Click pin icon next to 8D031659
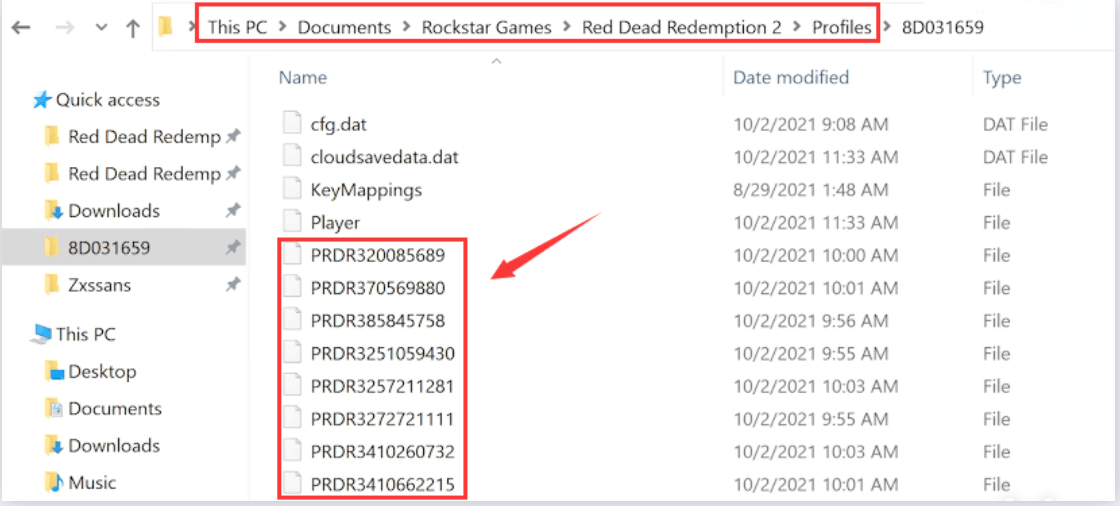1120x506 pixels. [233, 248]
